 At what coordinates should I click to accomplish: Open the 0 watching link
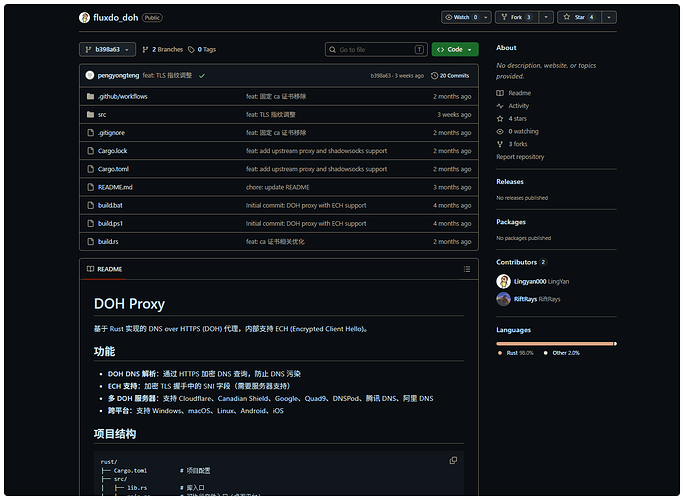click(x=523, y=132)
